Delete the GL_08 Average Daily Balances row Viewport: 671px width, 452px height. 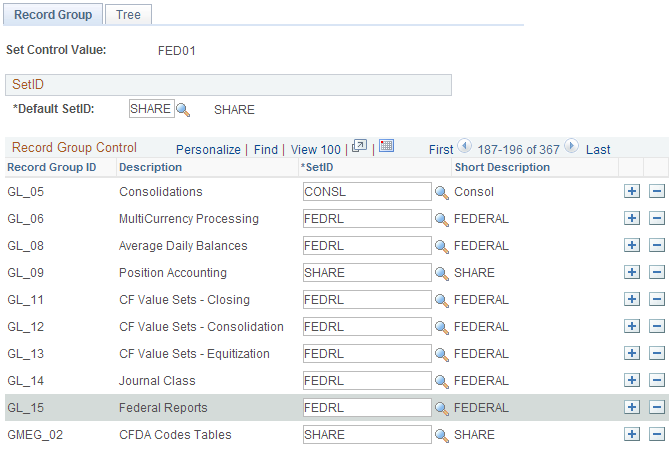coord(656,245)
